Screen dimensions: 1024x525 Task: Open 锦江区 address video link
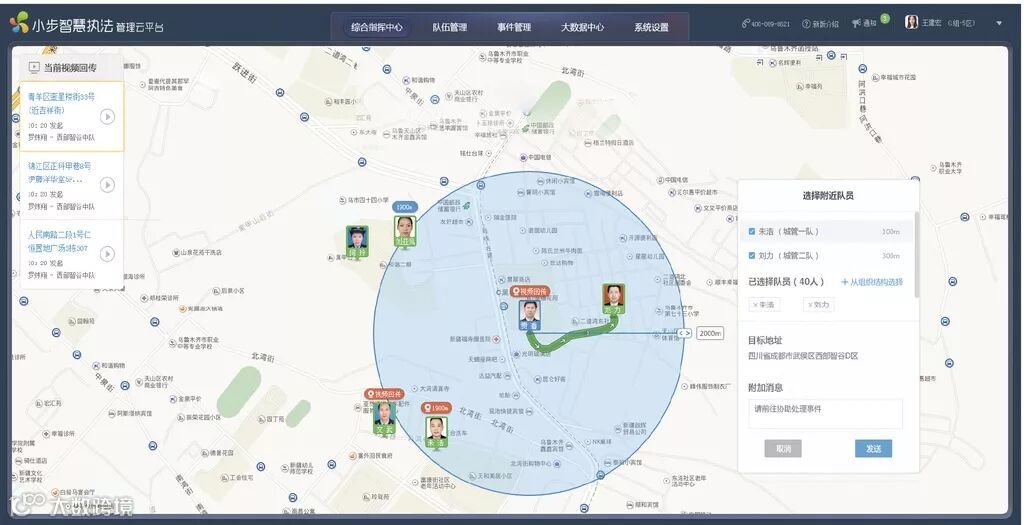click(x=59, y=172)
